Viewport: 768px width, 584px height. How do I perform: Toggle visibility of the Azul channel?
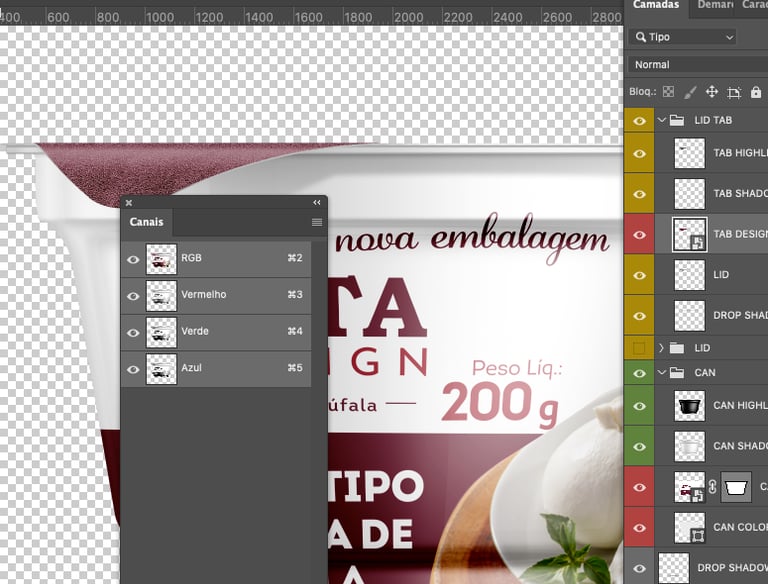[x=133, y=369]
